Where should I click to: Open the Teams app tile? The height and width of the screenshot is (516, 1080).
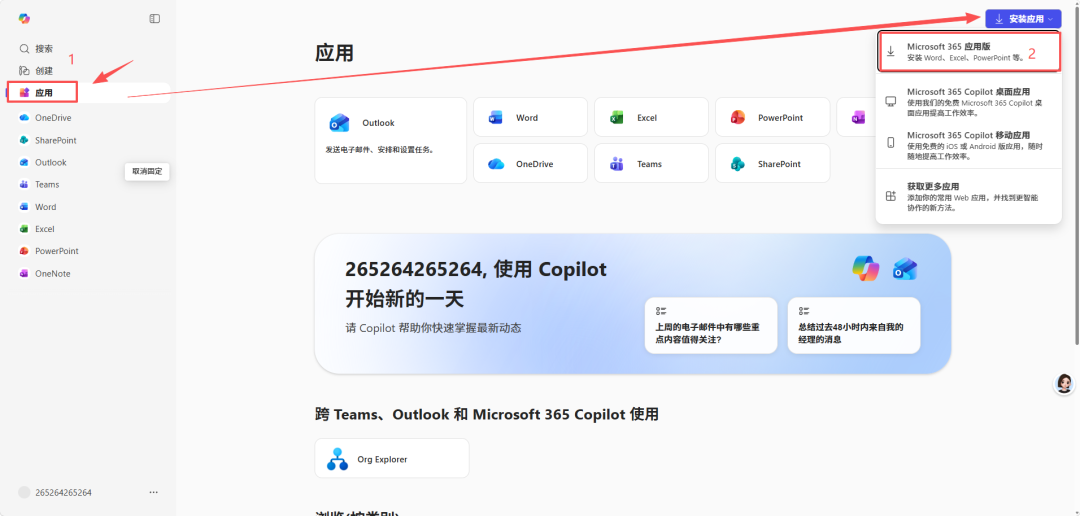pyautogui.click(x=651, y=164)
